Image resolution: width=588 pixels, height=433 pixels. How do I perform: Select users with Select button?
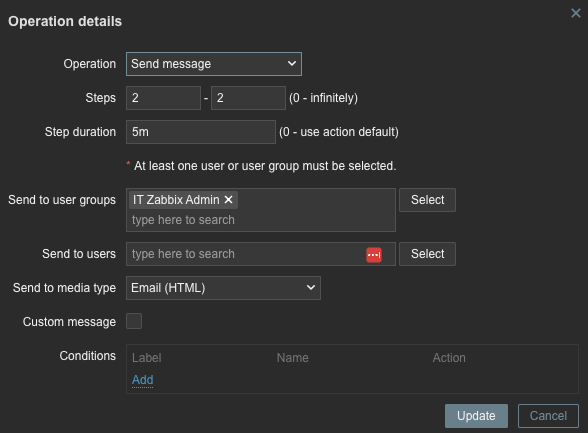click(428, 254)
